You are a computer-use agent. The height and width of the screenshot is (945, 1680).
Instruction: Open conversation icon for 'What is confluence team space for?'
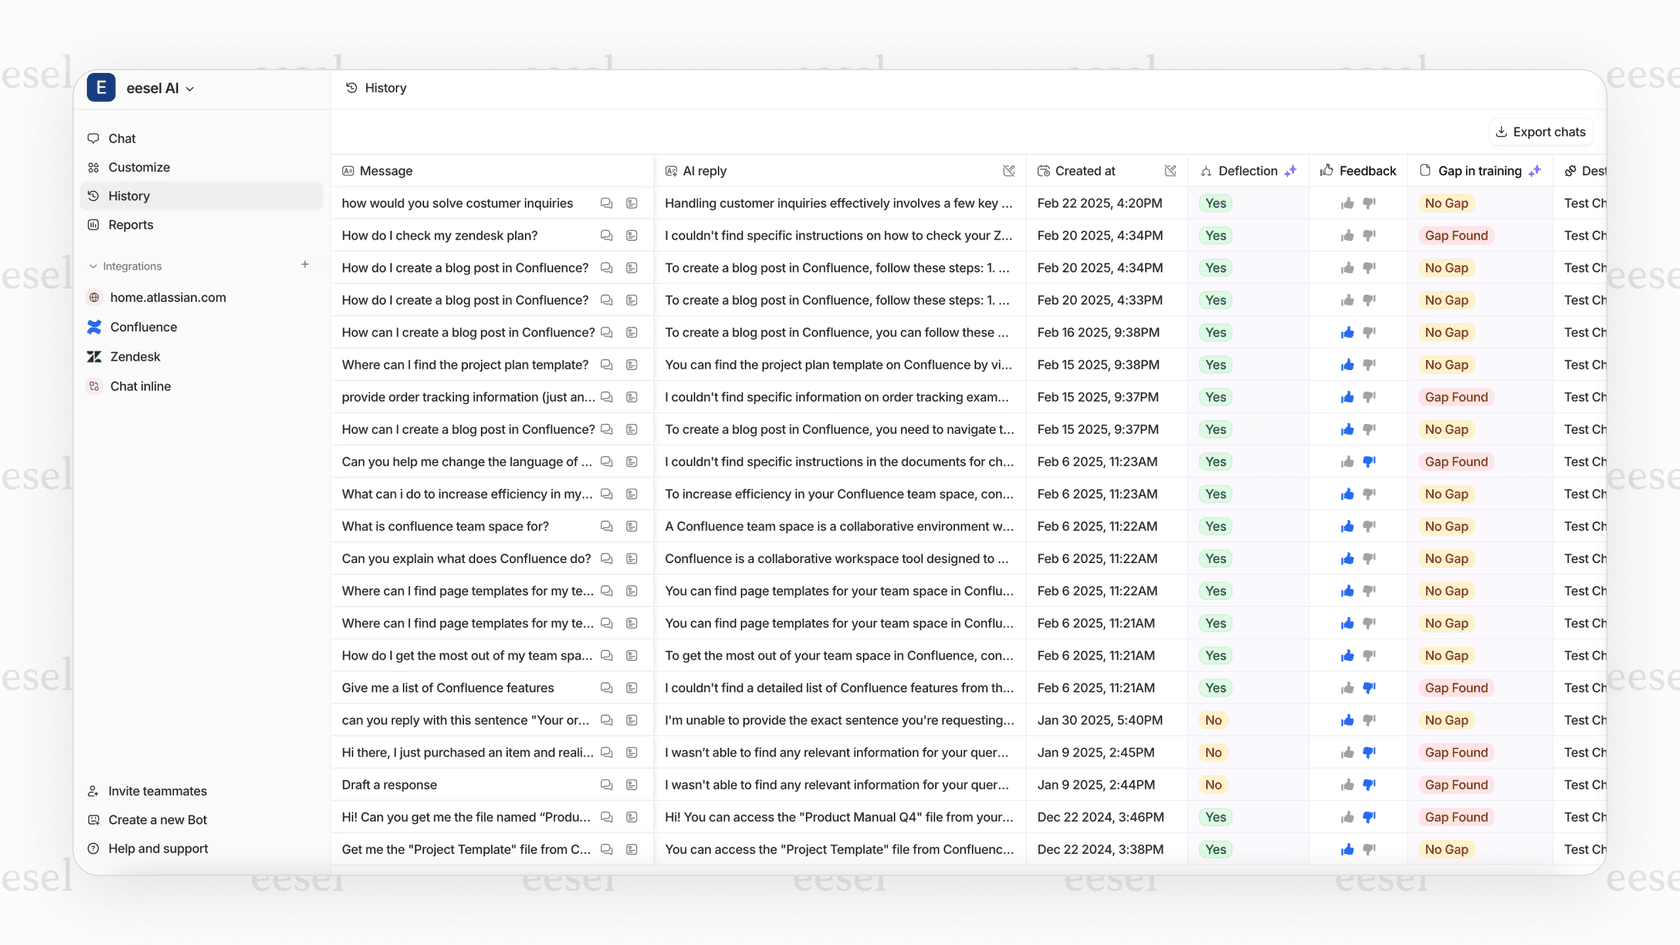click(606, 526)
